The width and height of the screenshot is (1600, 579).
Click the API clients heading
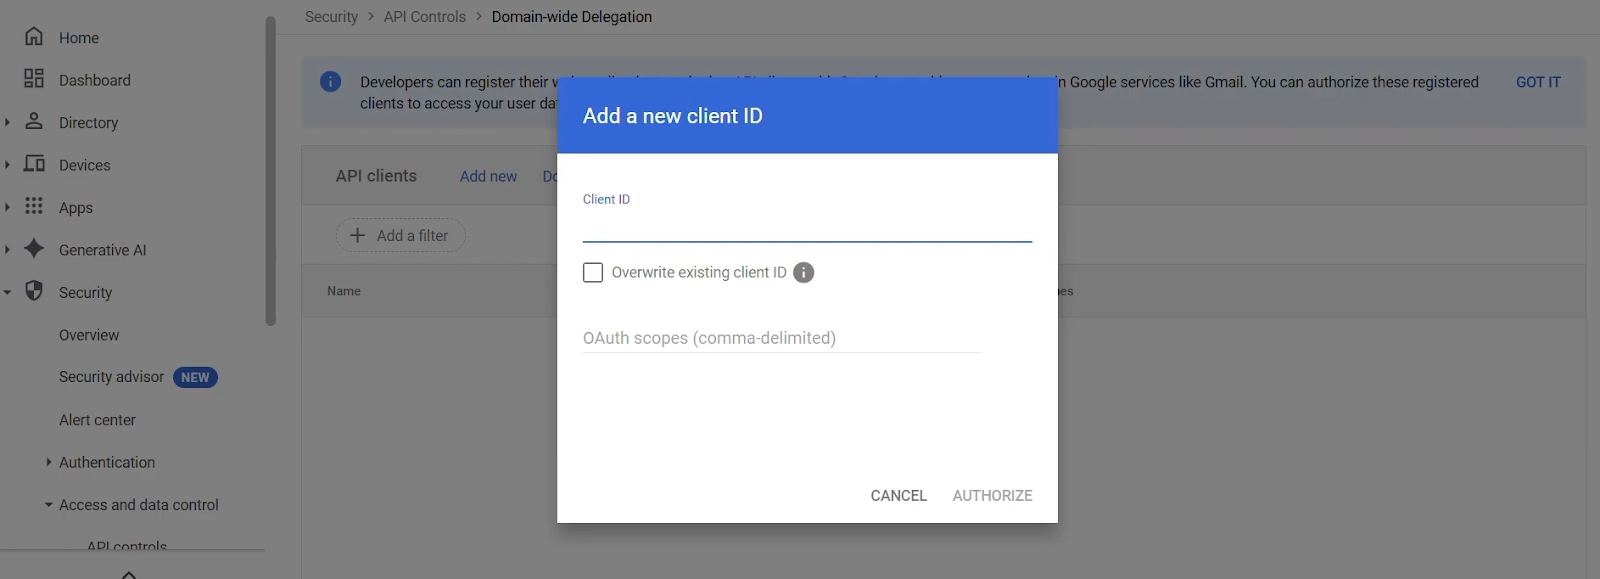tap(376, 176)
